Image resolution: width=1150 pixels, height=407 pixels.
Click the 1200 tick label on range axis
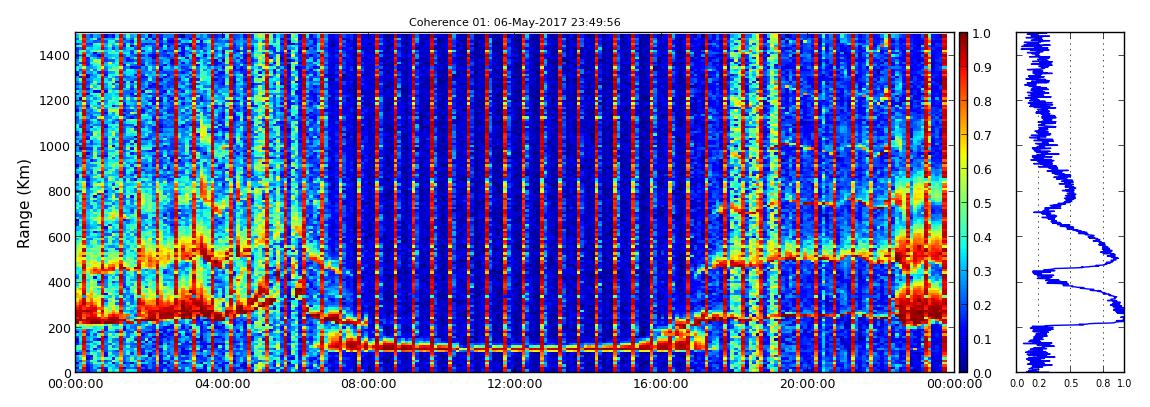(x=55, y=101)
